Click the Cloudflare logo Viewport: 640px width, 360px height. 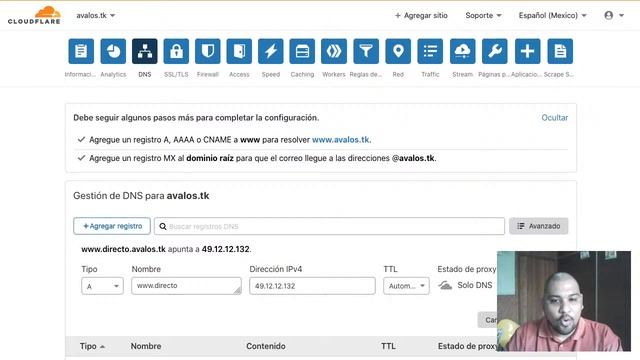(34, 15)
